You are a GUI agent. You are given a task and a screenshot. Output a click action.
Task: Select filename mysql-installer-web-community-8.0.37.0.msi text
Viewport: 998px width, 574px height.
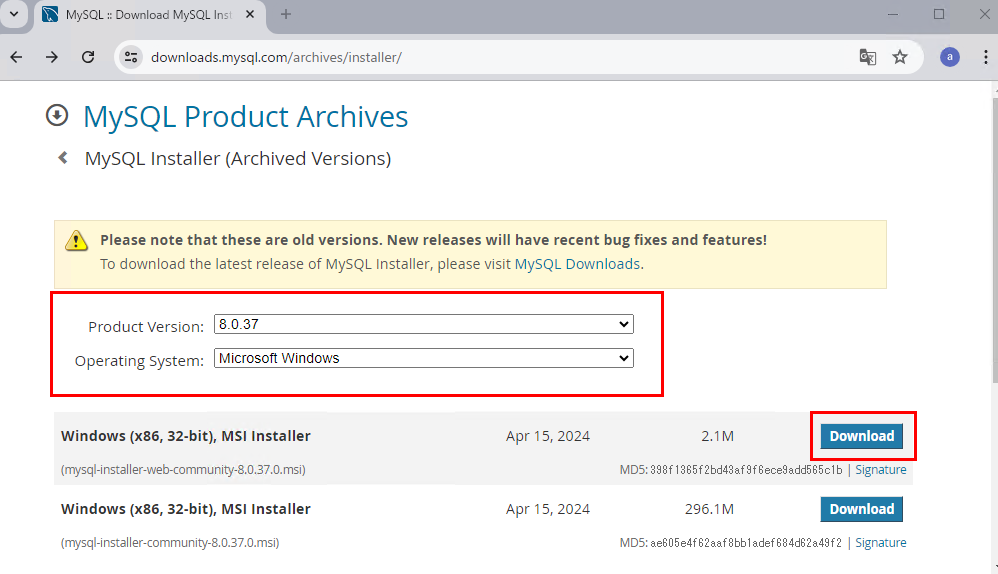click(x=183, y=470)
